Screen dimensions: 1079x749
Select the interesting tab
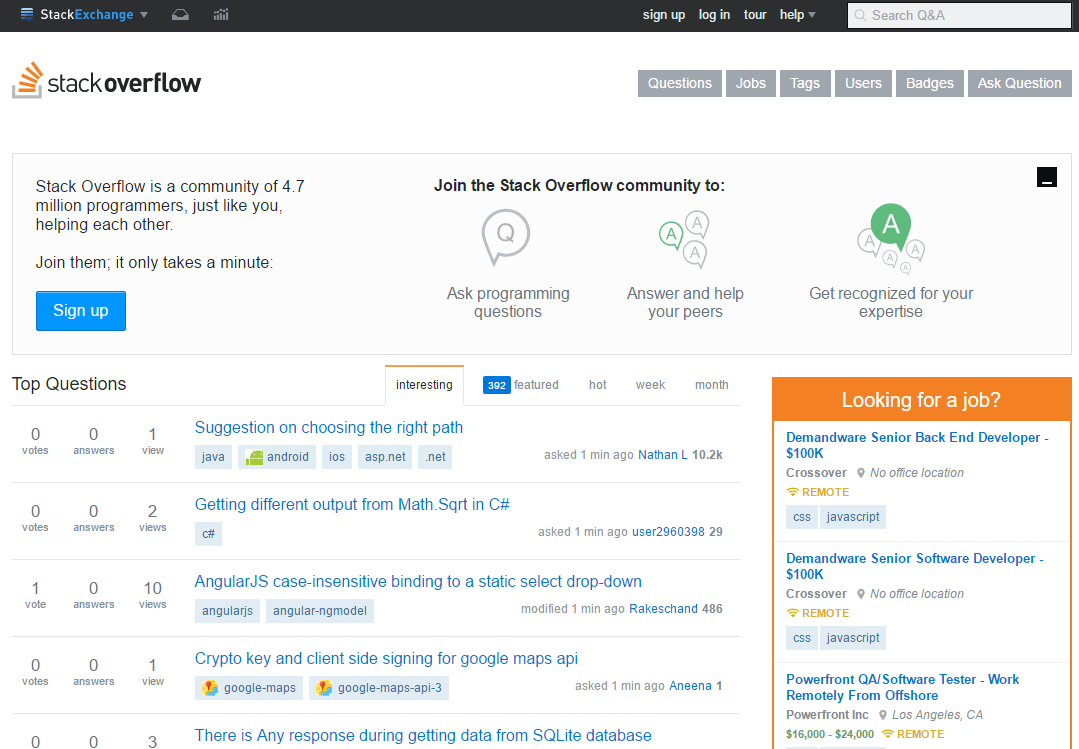click(424, 385)
